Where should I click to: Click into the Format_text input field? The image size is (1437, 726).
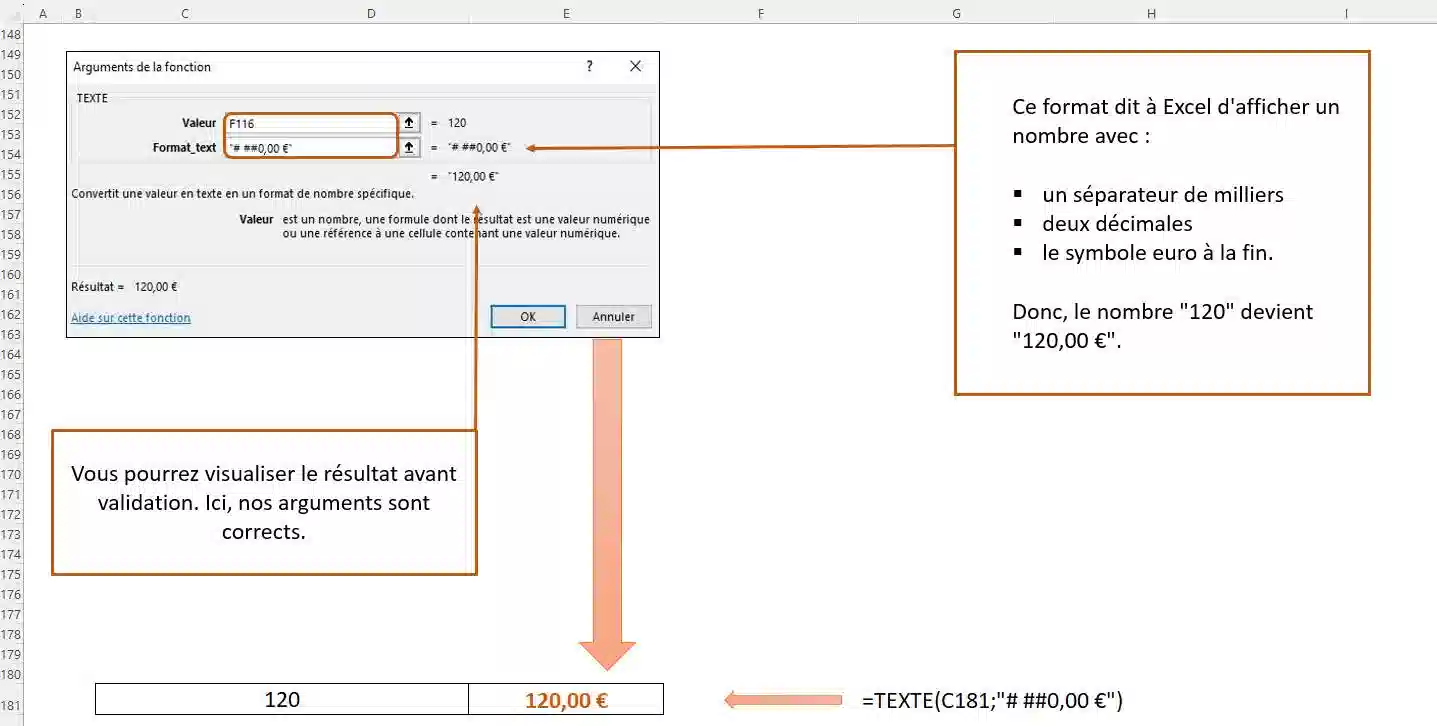pyautogui.click(x=312, y=147)
